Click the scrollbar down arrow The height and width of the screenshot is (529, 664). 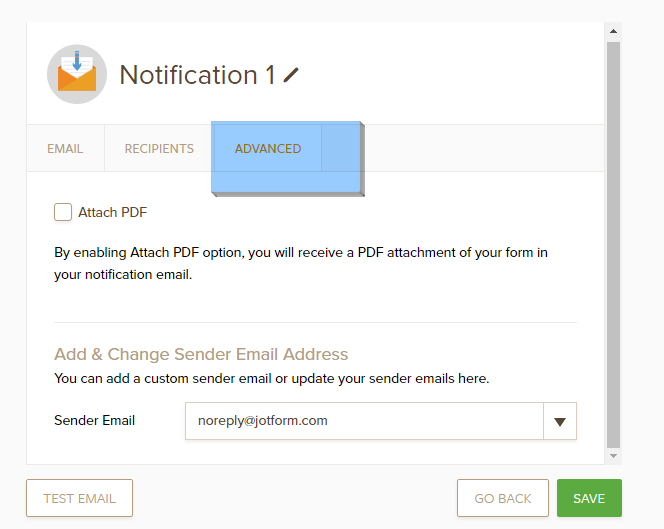coord(613,456)
